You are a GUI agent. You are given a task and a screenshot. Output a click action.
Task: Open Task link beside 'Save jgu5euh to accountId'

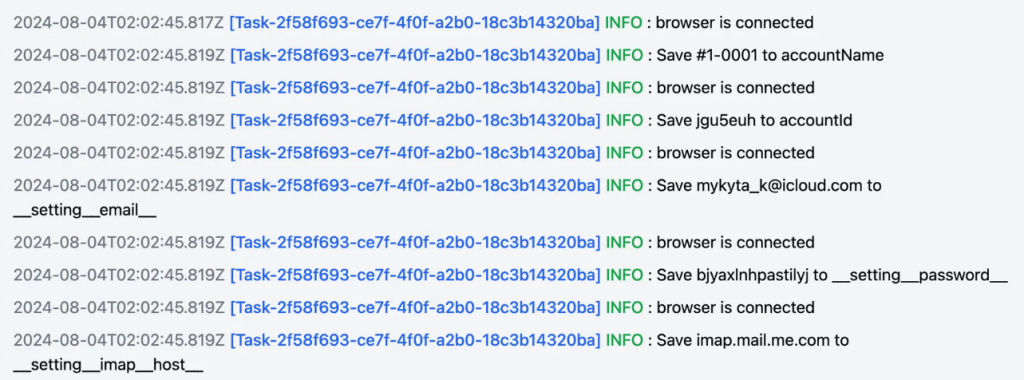tap(415, 120)
